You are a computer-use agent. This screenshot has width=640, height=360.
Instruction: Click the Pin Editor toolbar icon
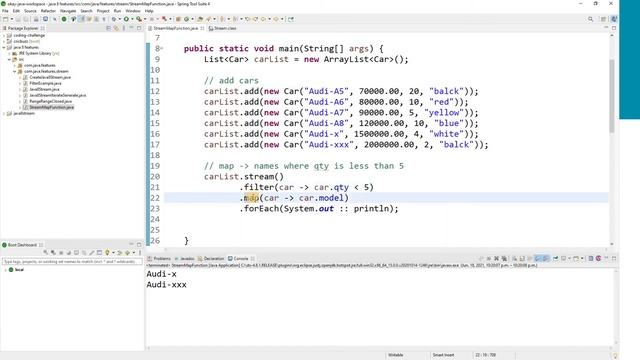click(x=291, y=19)
